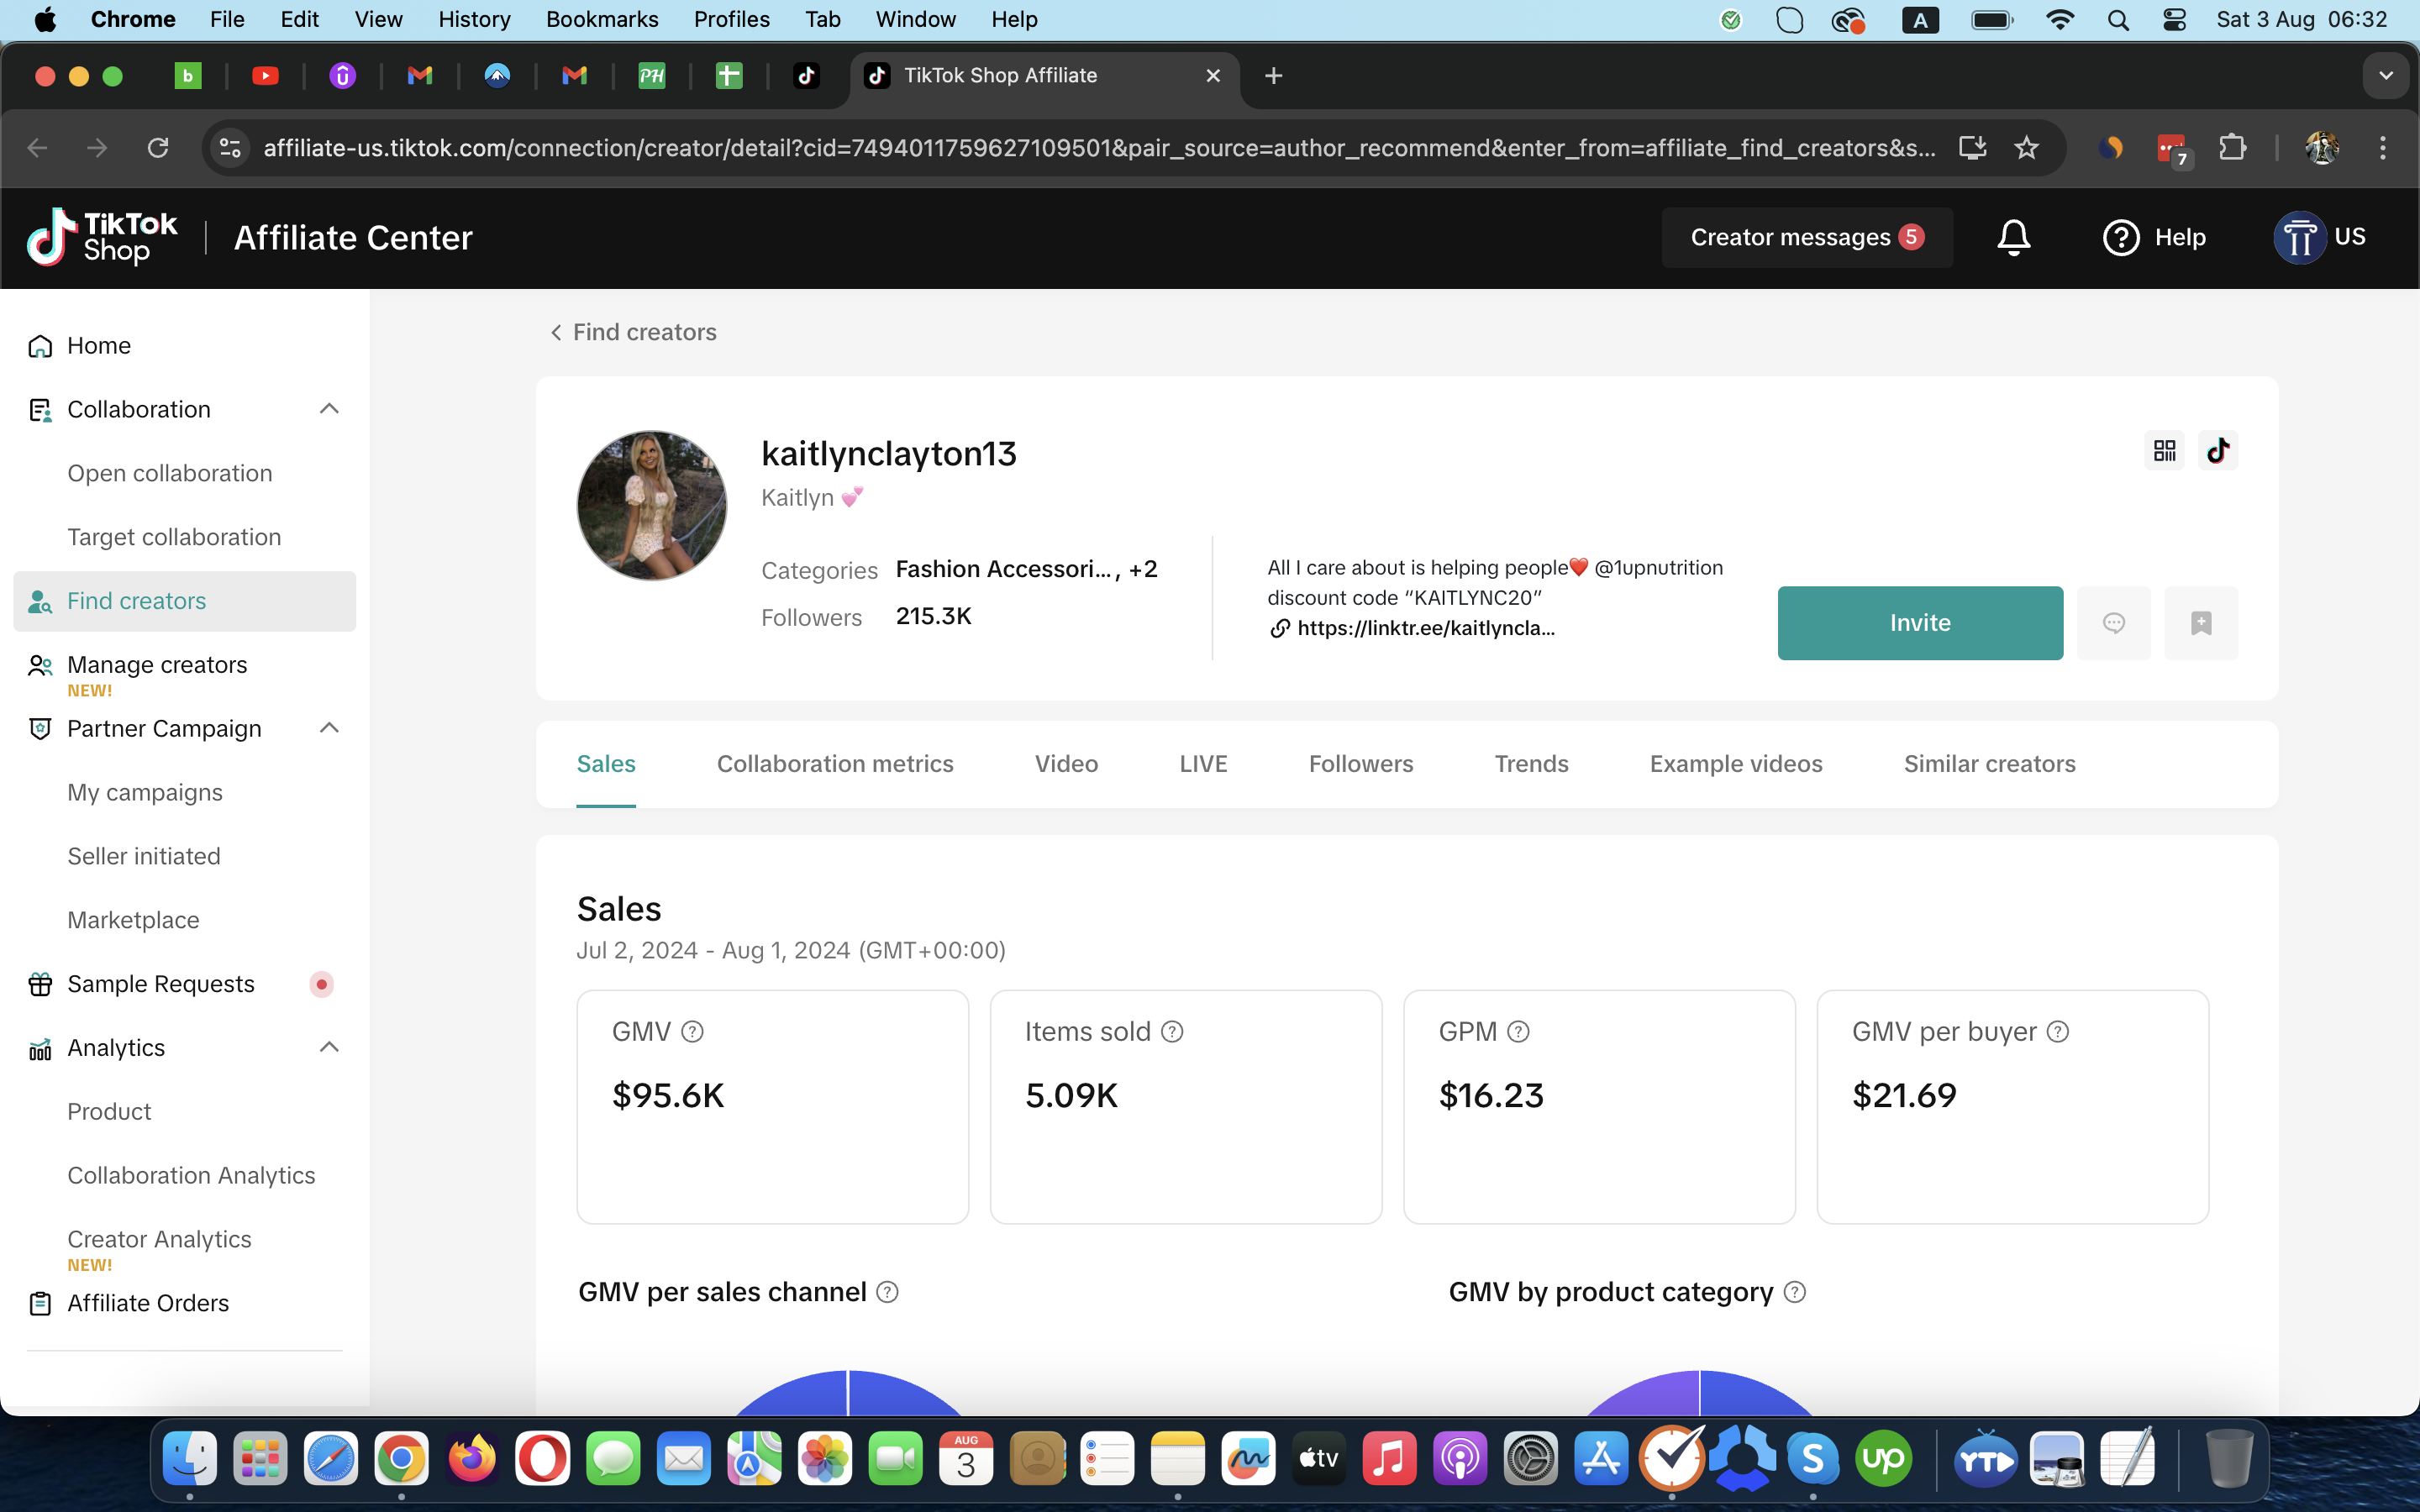
Task: Click info icon beside GMV by product category
Action: [x=1795, y=1292]
